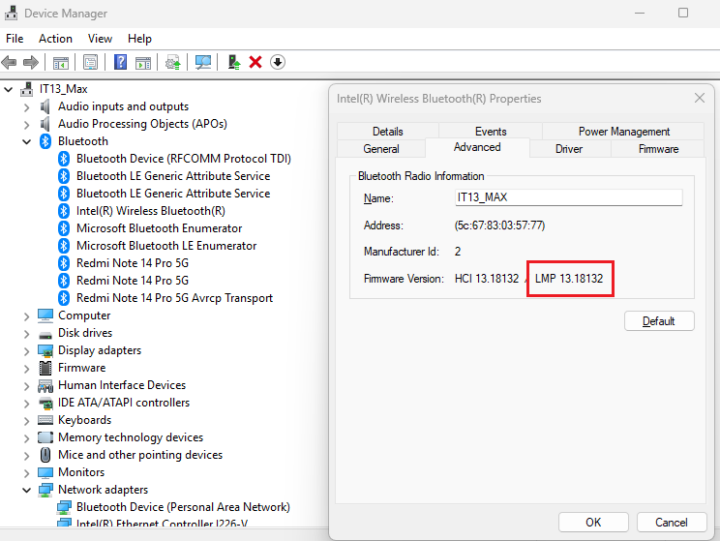
Task: Toggle the action pane toolbar icon
Action: 143,62
